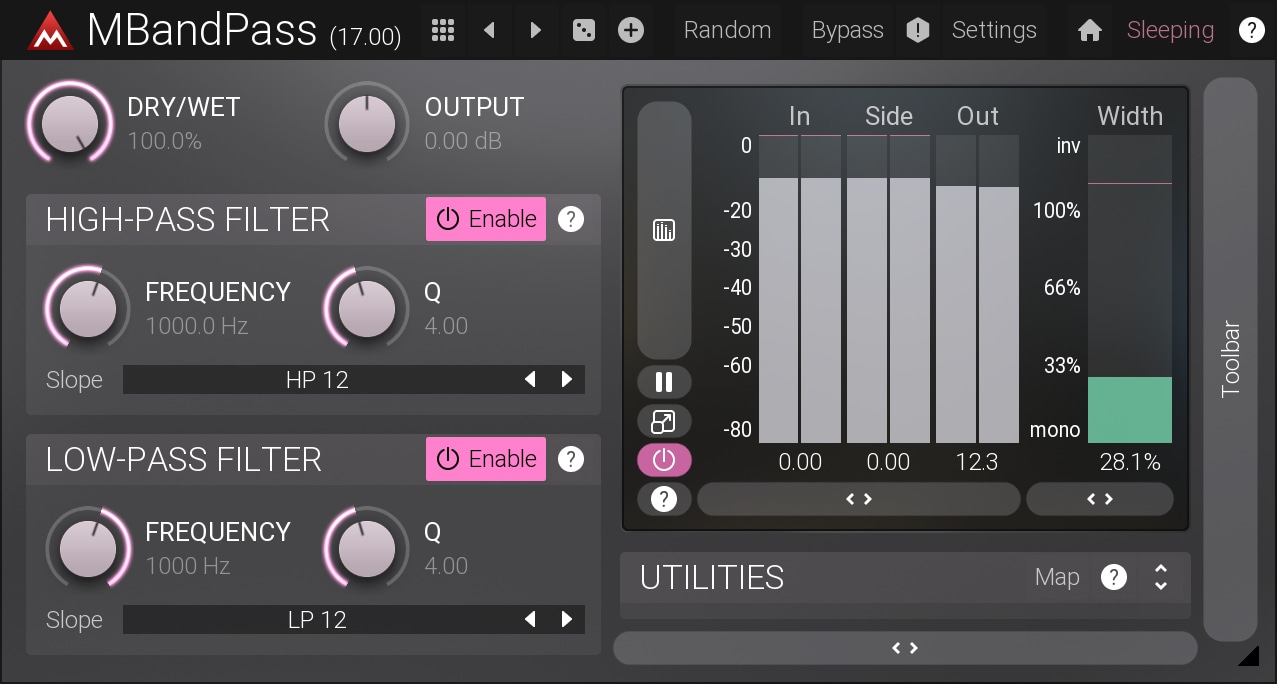Disable the Low-Pass Filter Enable button
This screenshot has height=684, width=1277.
(x=486, y=459)
